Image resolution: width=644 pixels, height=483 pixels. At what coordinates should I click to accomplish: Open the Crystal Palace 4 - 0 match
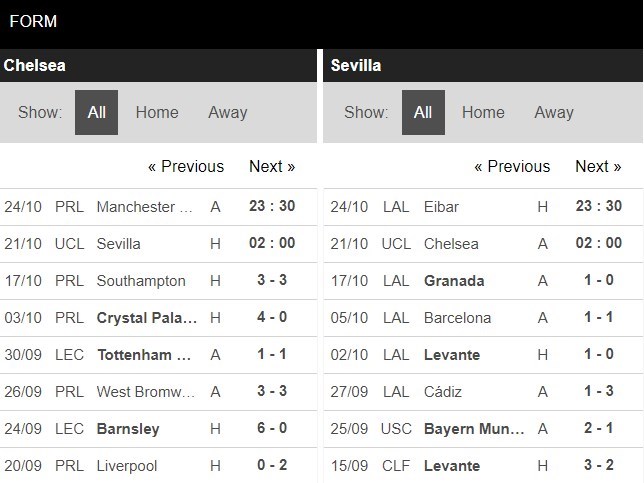click(x=159, y=318)
